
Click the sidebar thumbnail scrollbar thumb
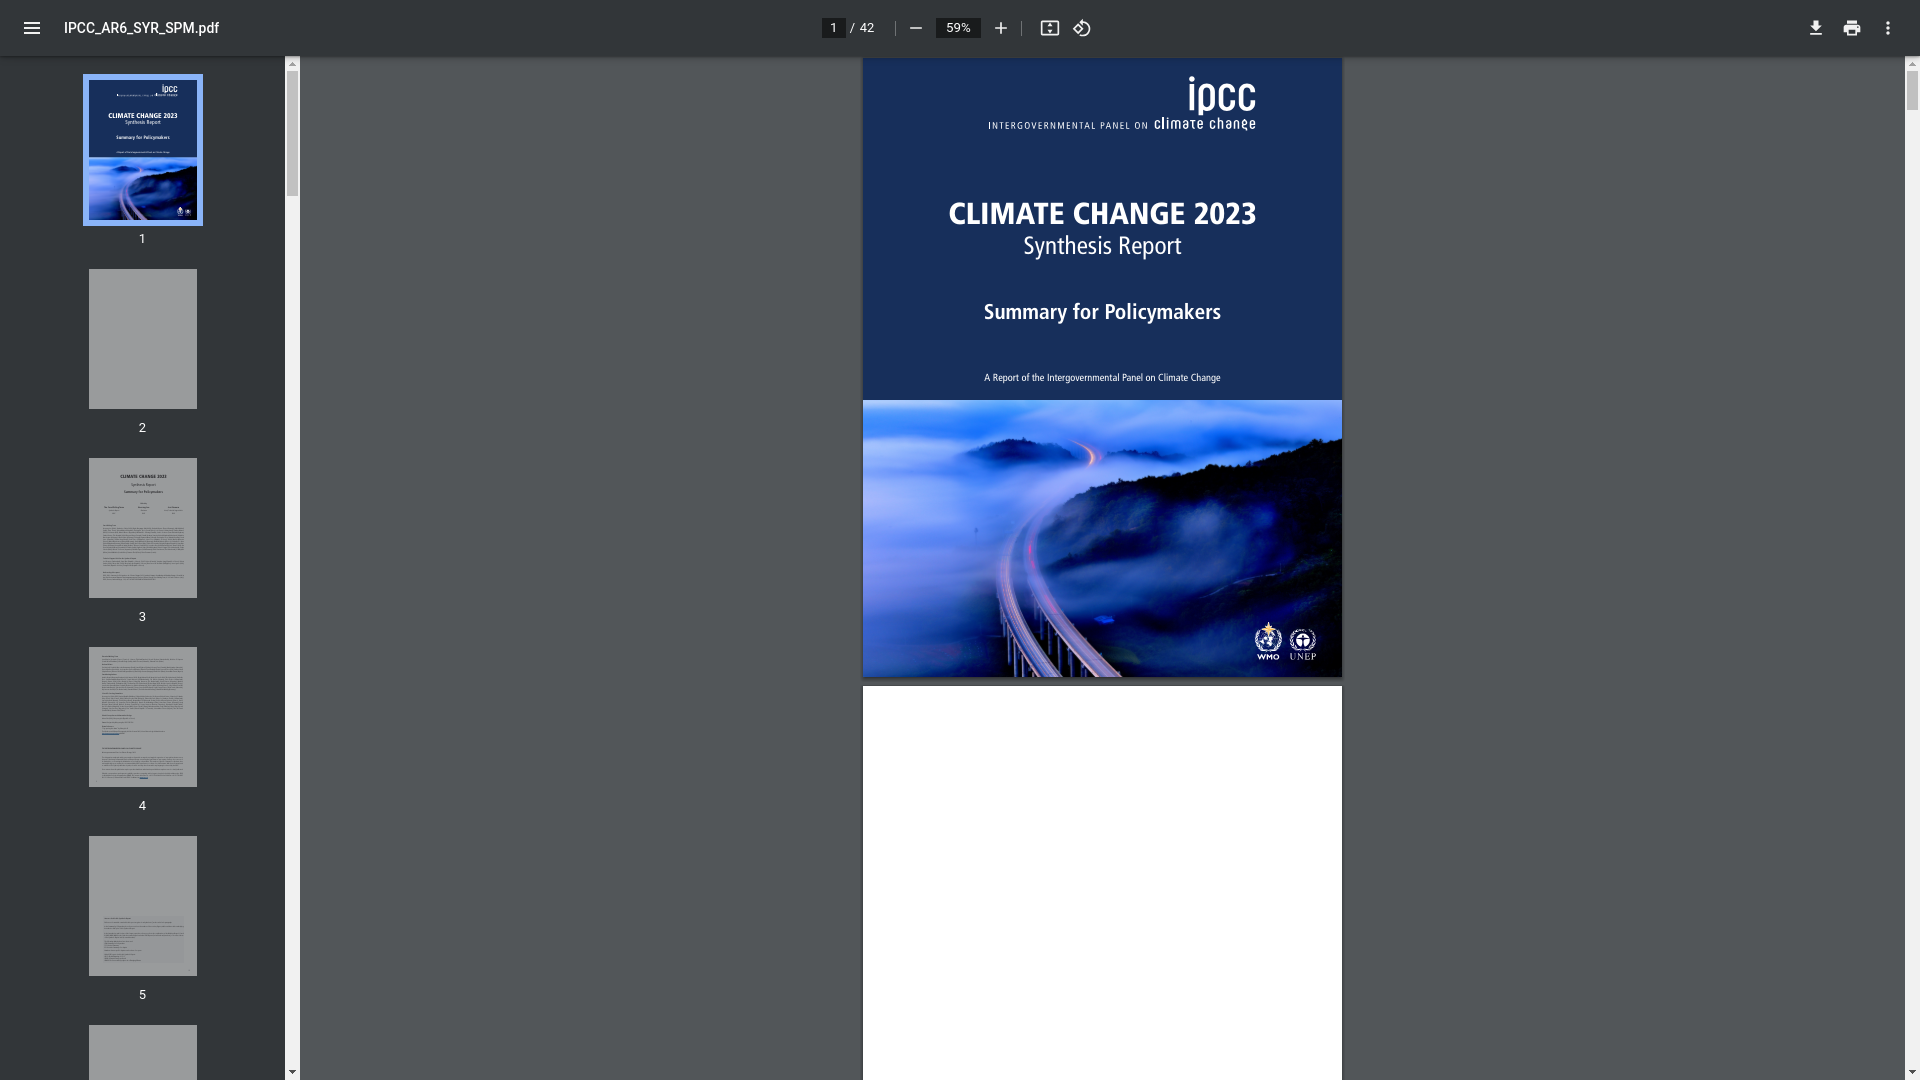coord(292,132)
